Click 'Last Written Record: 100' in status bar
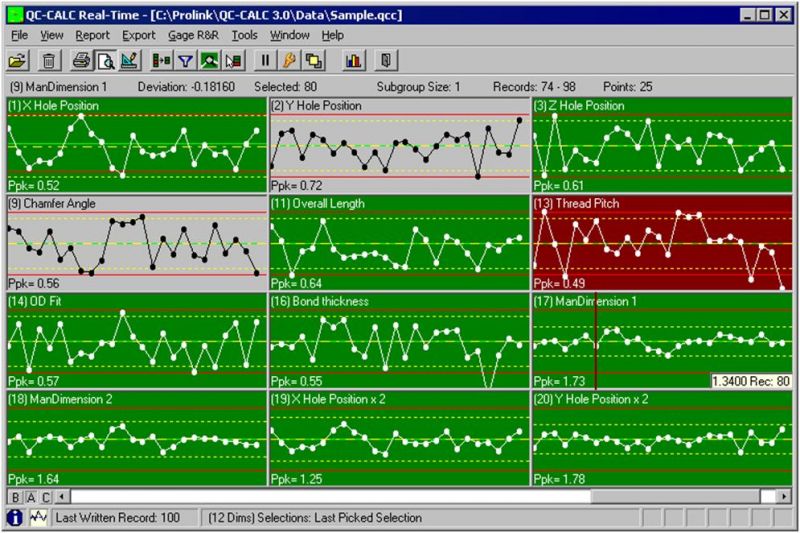This screenshot has height=533, width=800. (x=118, y=518)
